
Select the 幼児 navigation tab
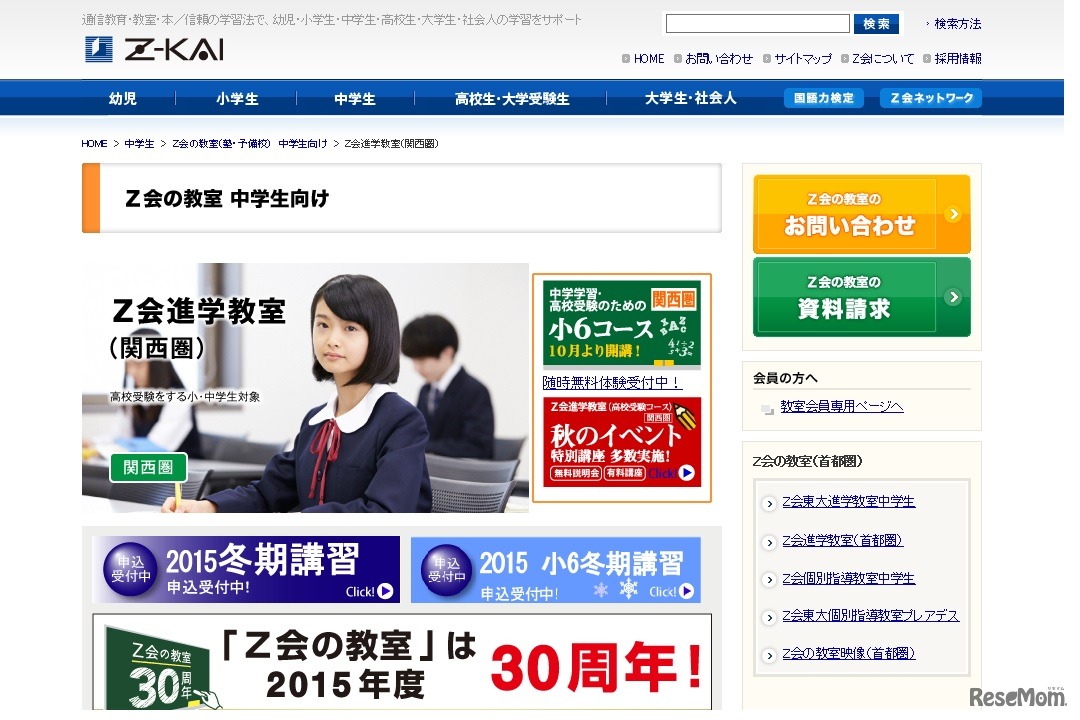[x=123, y=99]
